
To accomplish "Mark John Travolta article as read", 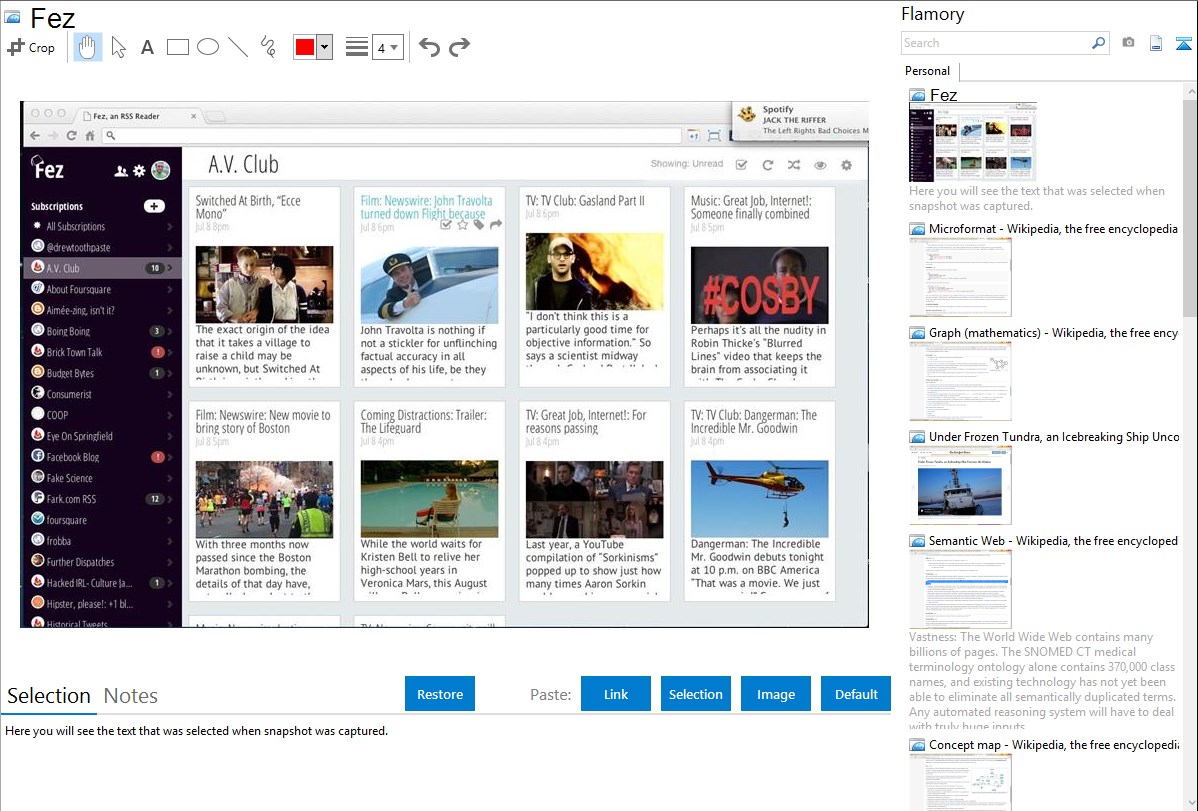I will coord(446,225).
